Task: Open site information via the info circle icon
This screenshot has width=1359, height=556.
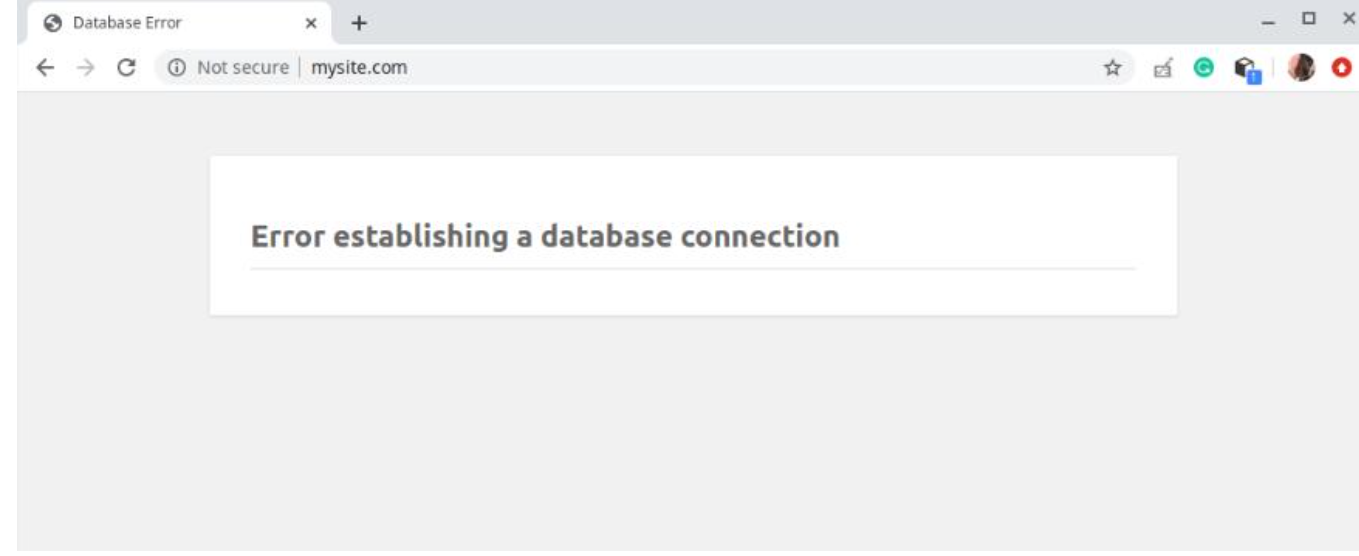Action: pos(177,68)
